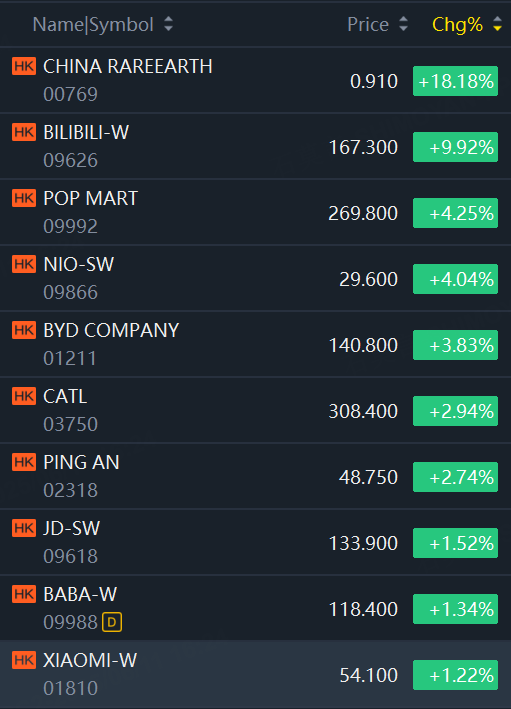Viewport: 511px width, 709px height.
Task: Click symbol code 09988
Action: (x=71, y=623)
